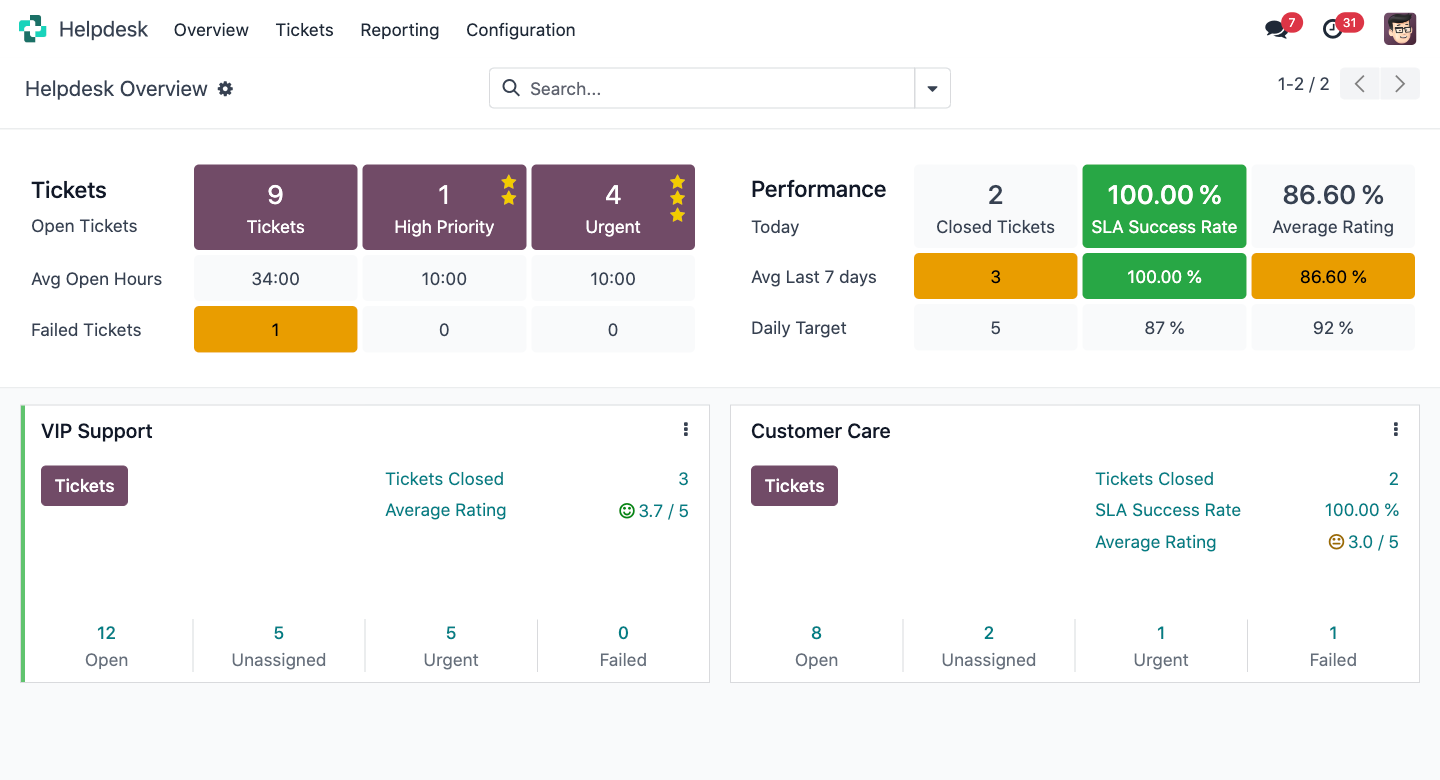
Task: Open the messages bubble icon with 7 notifications
Action: pos(1277,29)
